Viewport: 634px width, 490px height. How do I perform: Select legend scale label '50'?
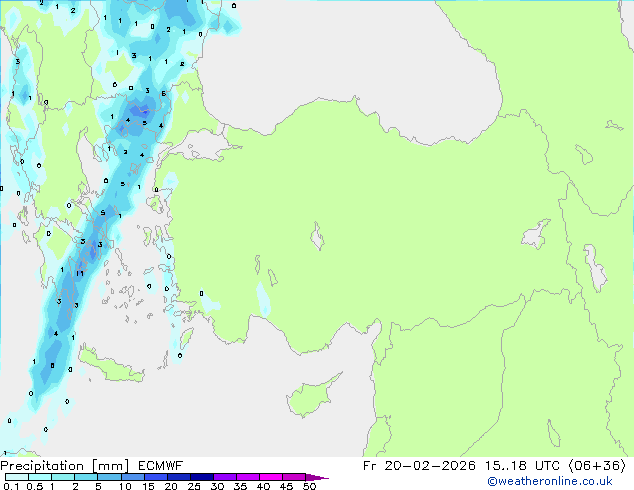309,486
